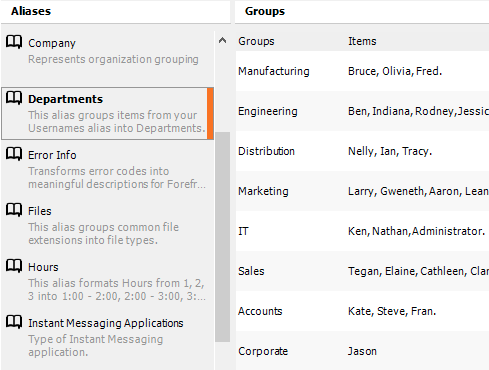Image resolution: width=489 pixels, height=370 pixels.
Task: Select the Engineering group row
Action: [x=362, y=111]
